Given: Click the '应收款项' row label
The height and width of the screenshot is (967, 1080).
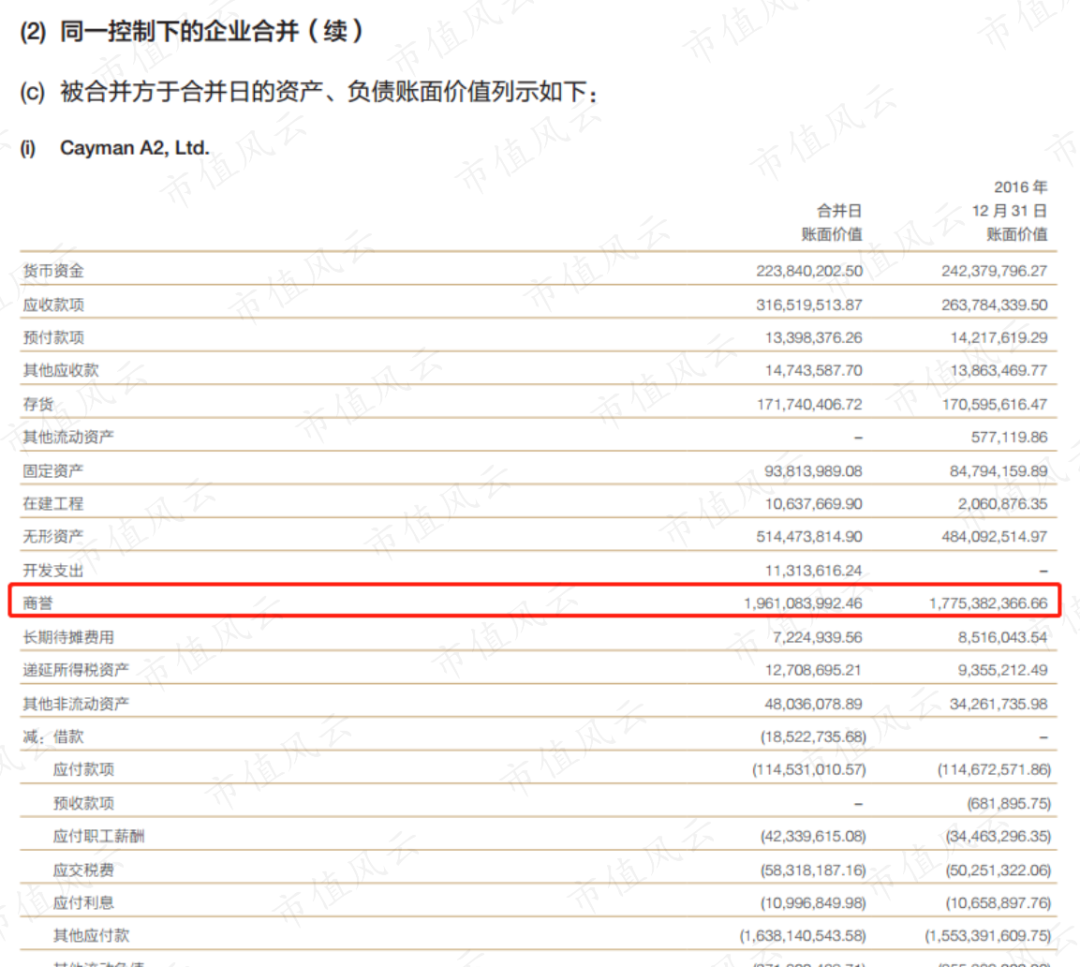Looking at the screenshot, I should click(x=53, y=304).
